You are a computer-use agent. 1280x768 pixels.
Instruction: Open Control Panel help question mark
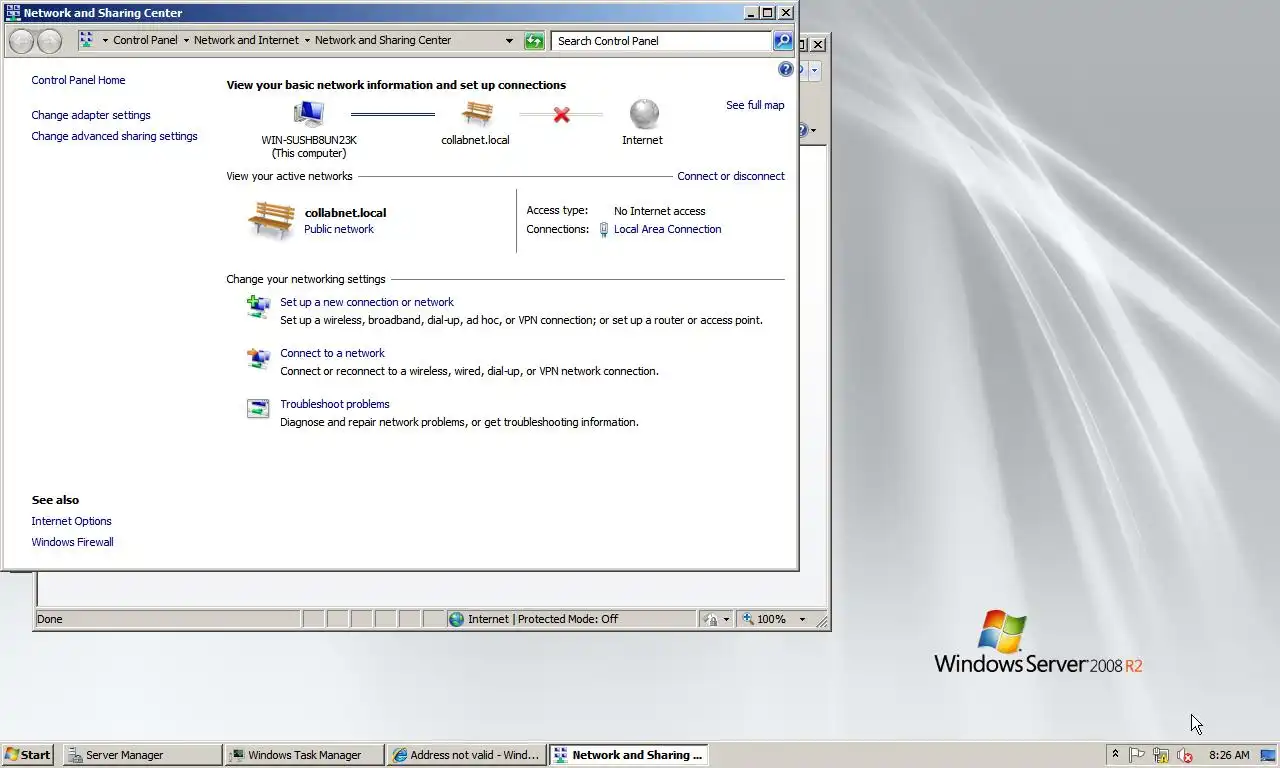pos(785,69)
